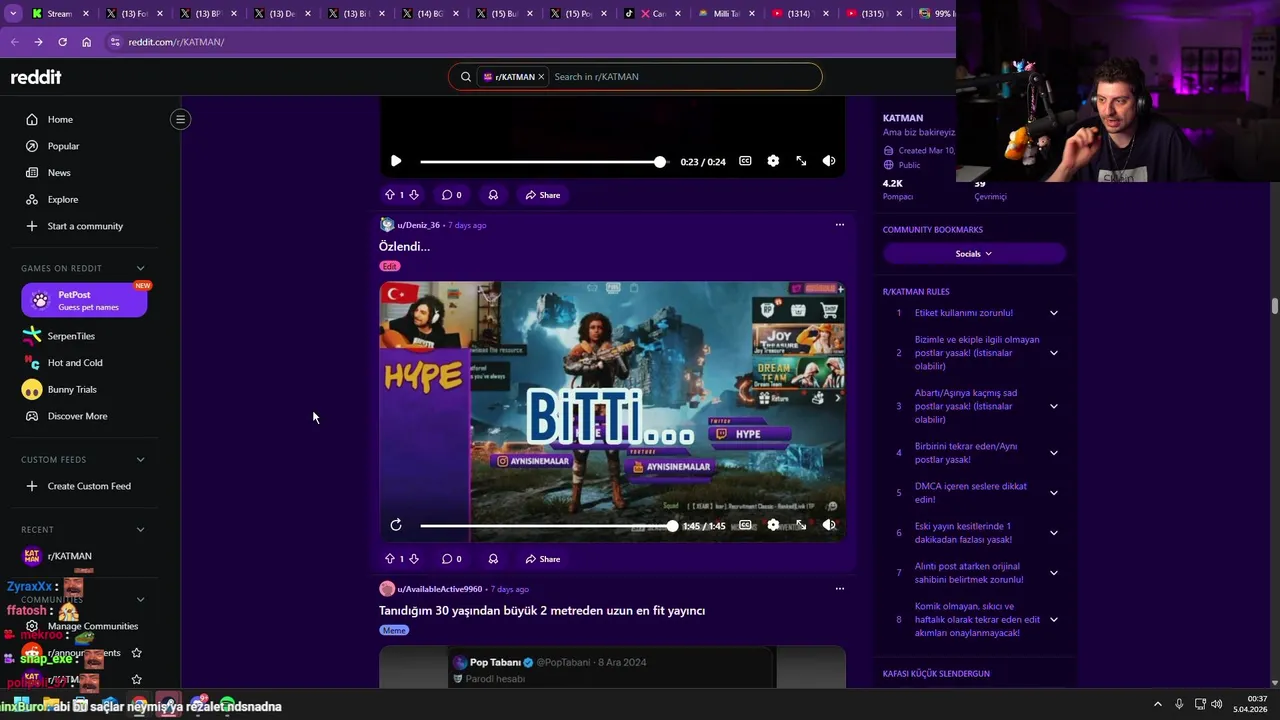Toggle captions on the top video

(x=745, y=161)
